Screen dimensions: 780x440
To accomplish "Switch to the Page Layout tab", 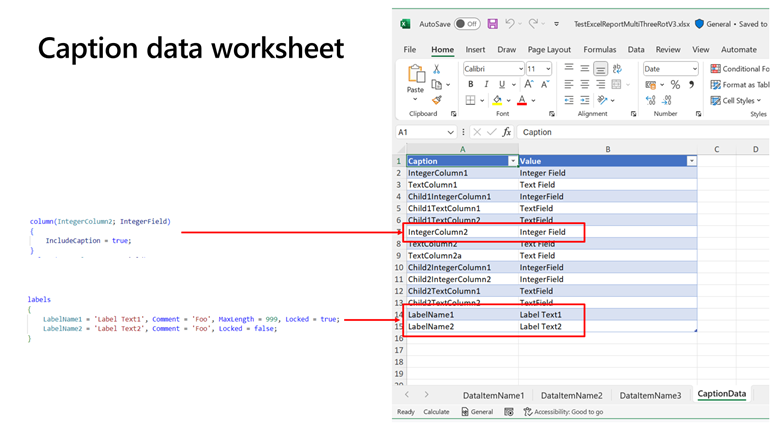I will (549, 50).
